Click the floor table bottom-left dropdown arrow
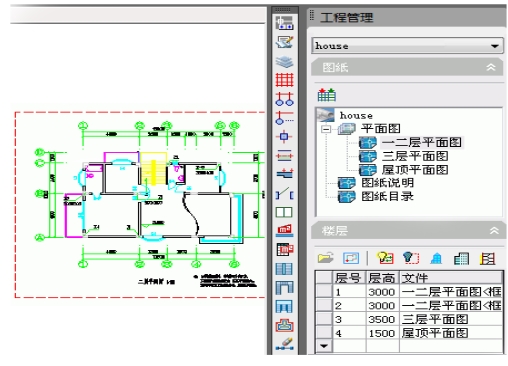508x366 pixels. point(324,346)
